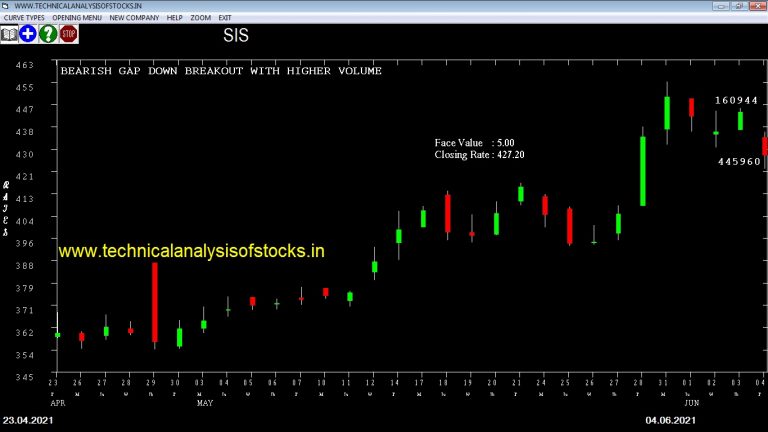Click the red STOP sign icon
This screenshot has height=432, width=768.
(x=69, y=34)
